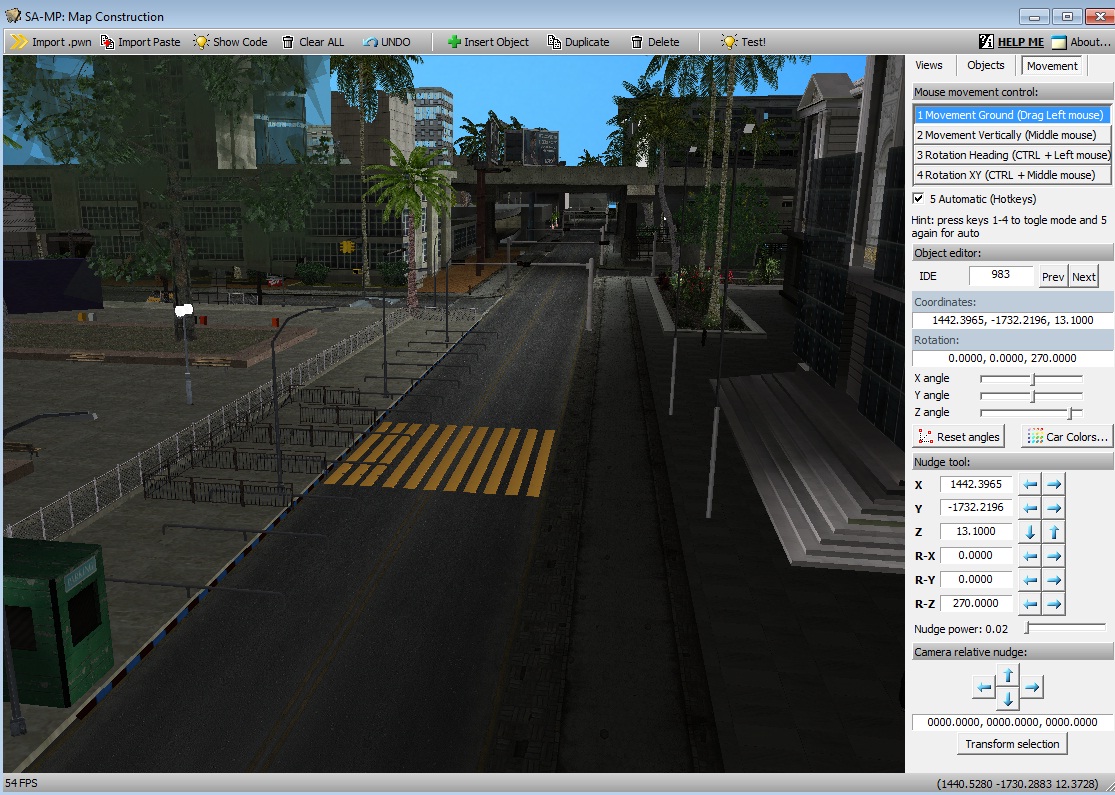
Task: Click the R-Y rotation value field
Action: [x=976, y=580]
